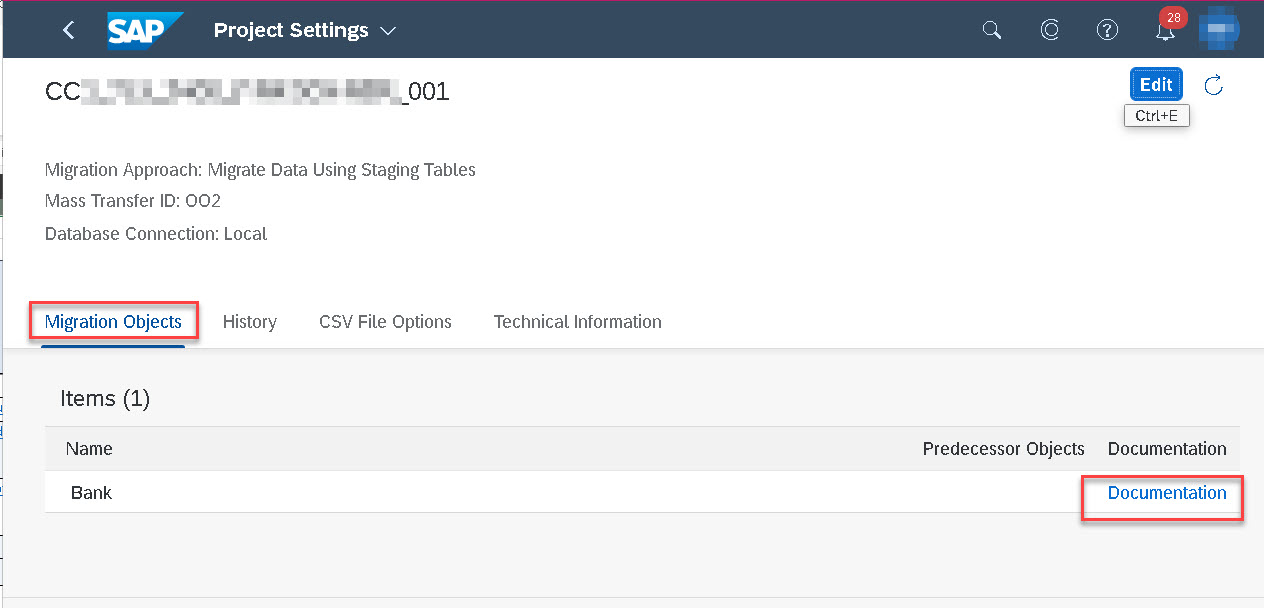Open help with the question mark icon
This screenshot has height=608, width=1264.
coord(1107,30)
